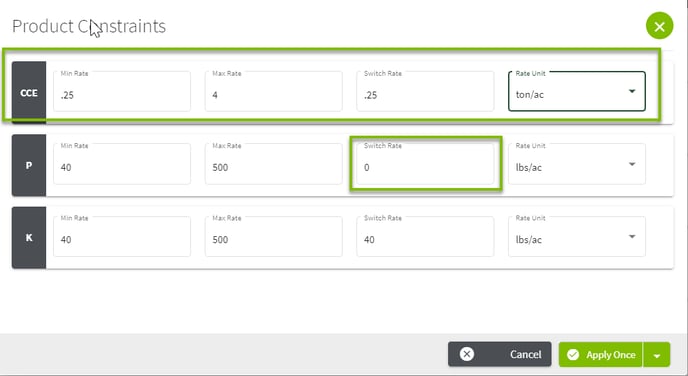Open the P Rate Unit dropdown
Viewport: 688px width, 376px height.
click(x=577, y=164)
